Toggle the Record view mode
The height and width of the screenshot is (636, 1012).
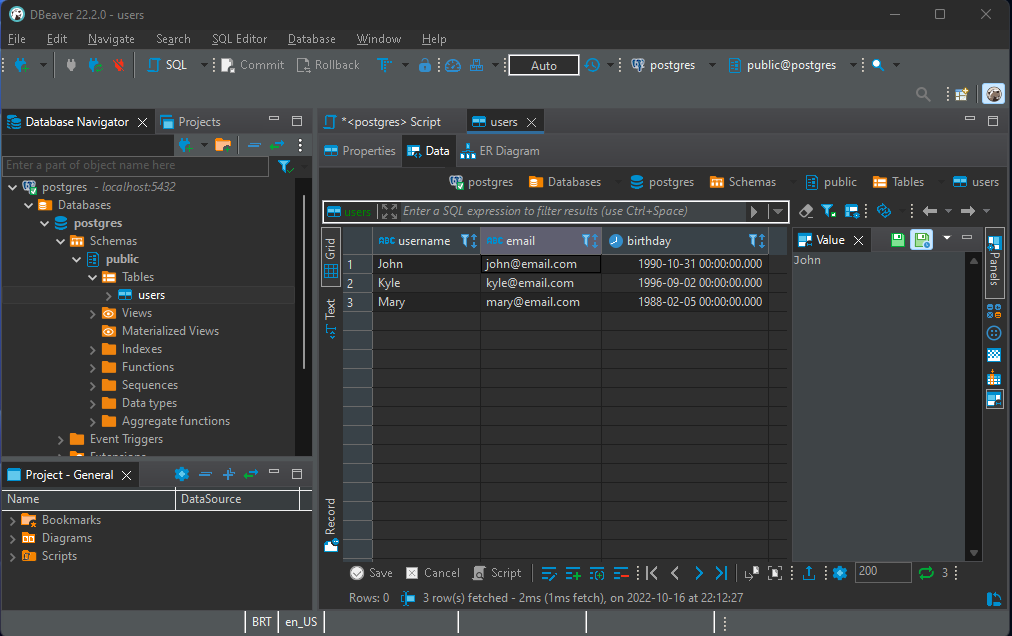click(x=330, y=525)
